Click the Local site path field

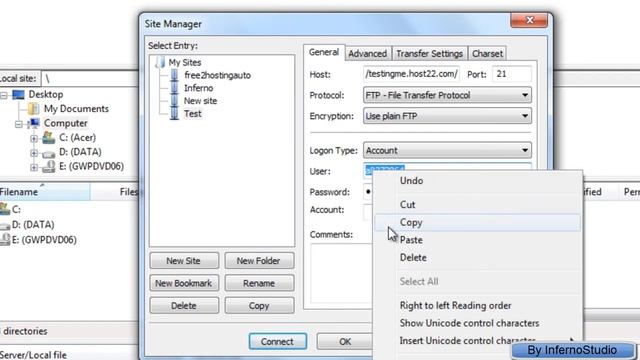90,78
